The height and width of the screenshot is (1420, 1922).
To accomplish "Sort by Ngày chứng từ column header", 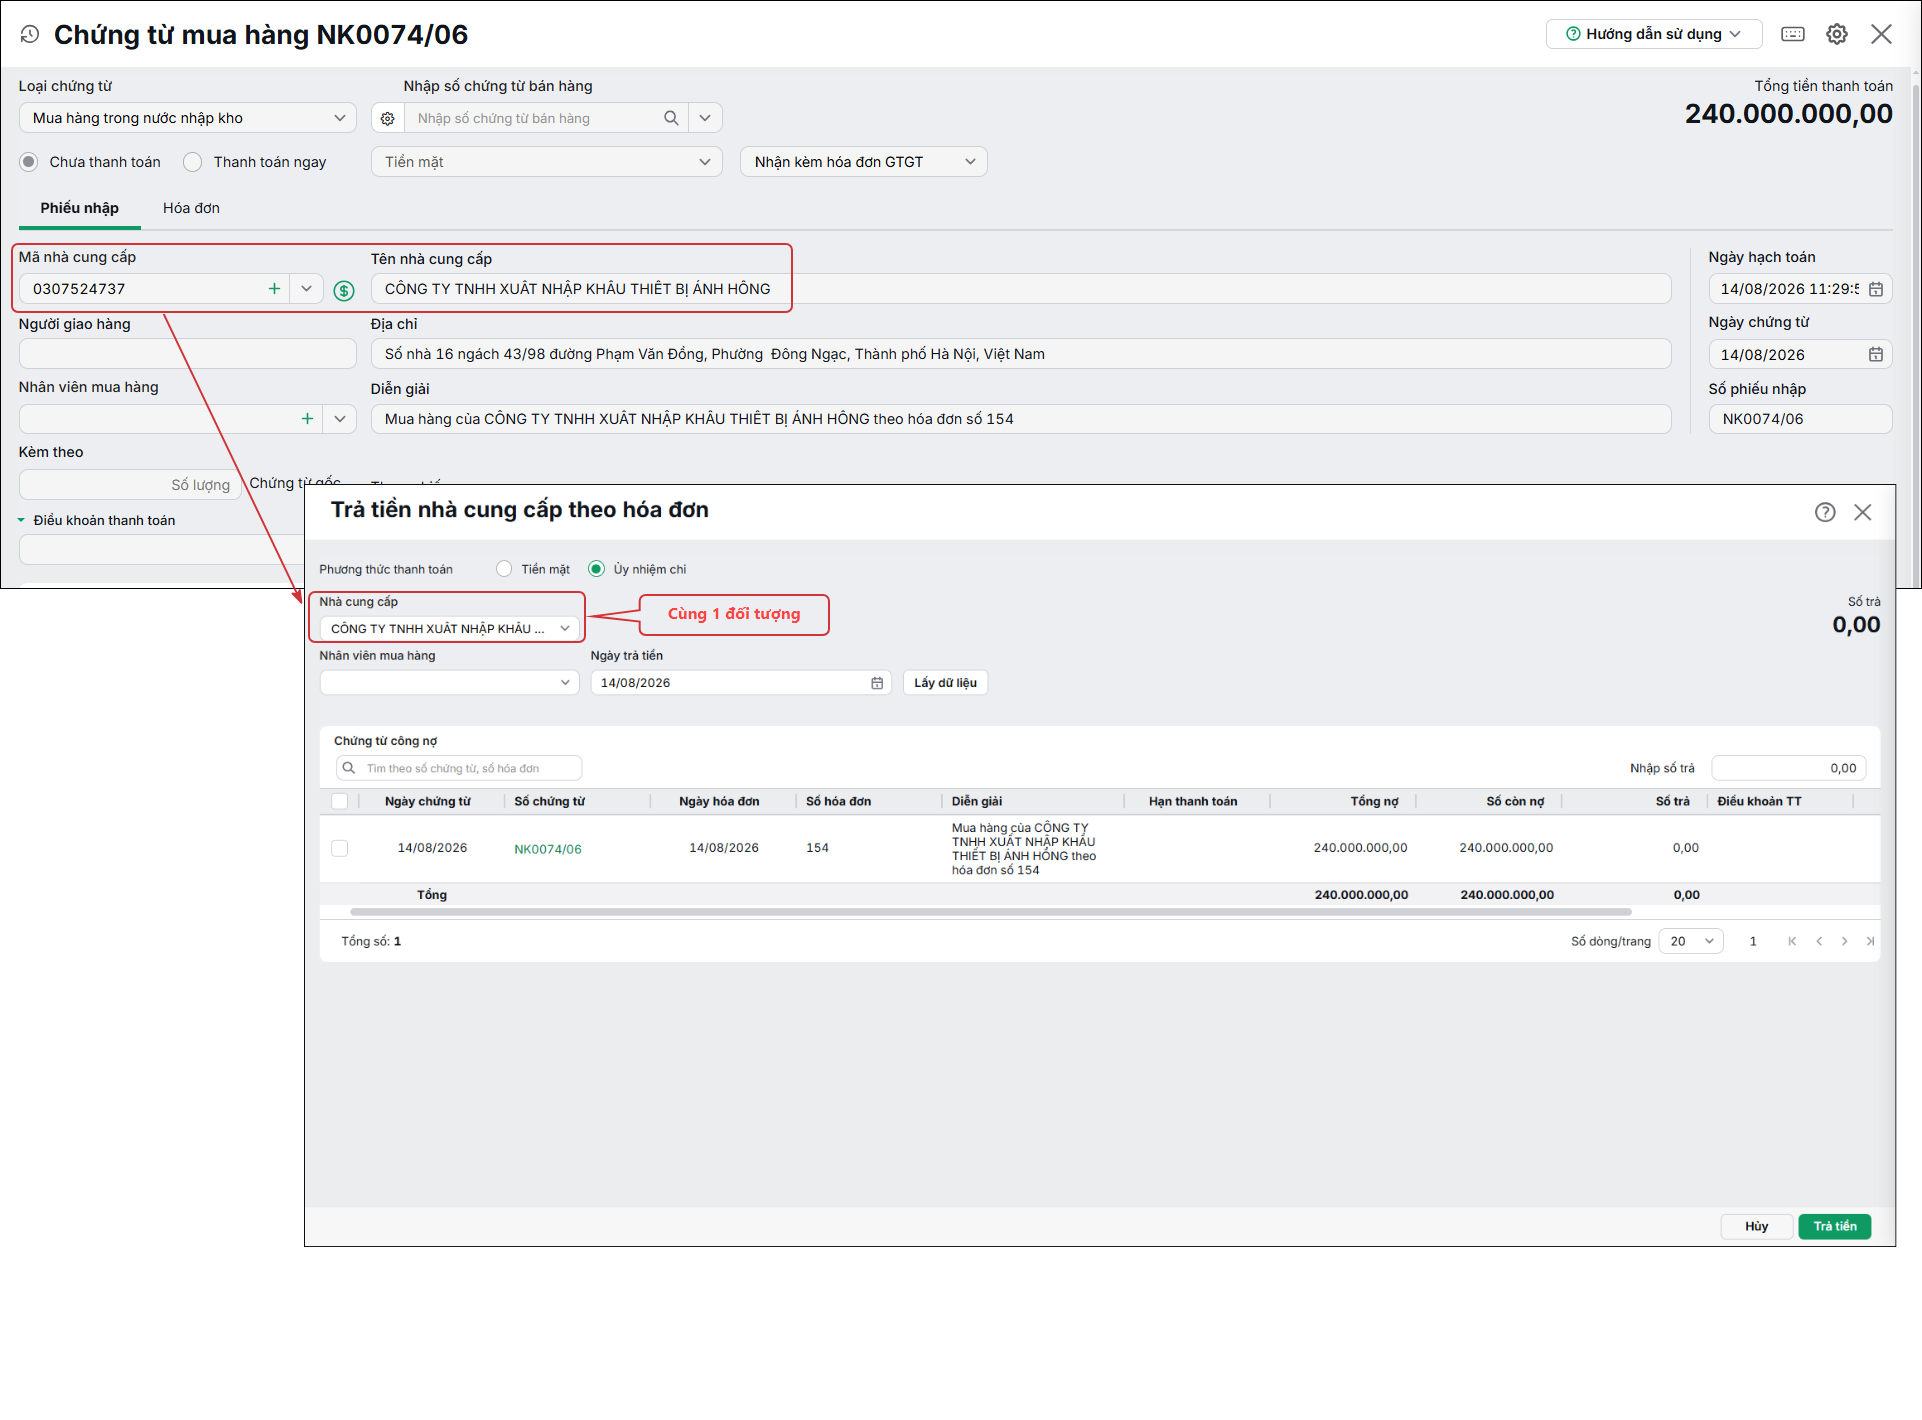I will coord(428,801).
